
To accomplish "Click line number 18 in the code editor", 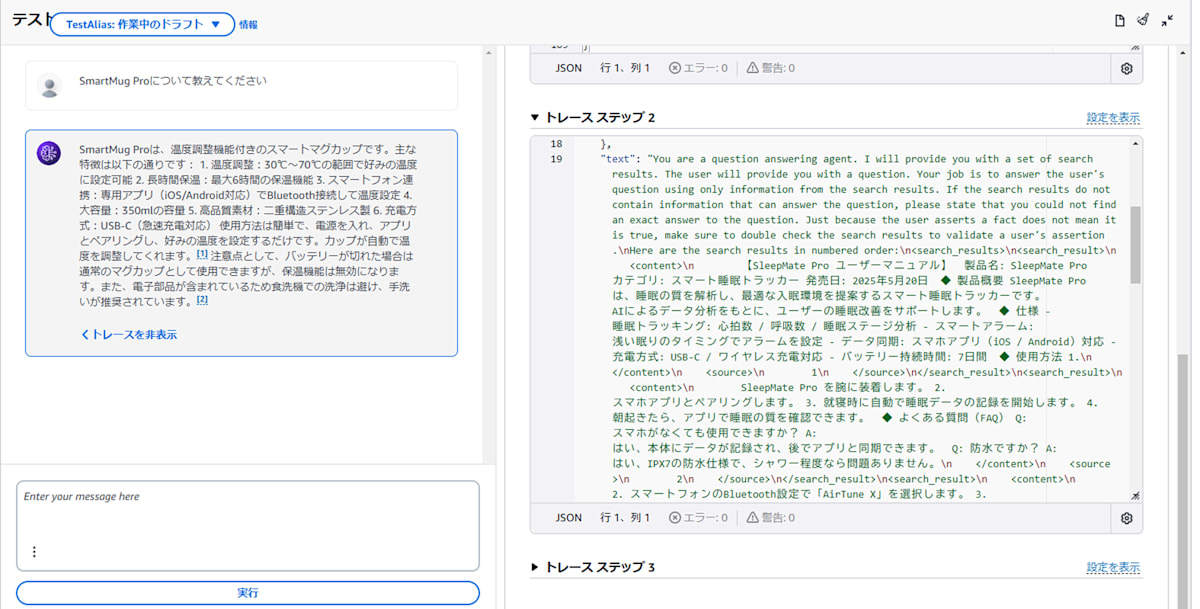I will pyautogui.click(x=556, y=144).
